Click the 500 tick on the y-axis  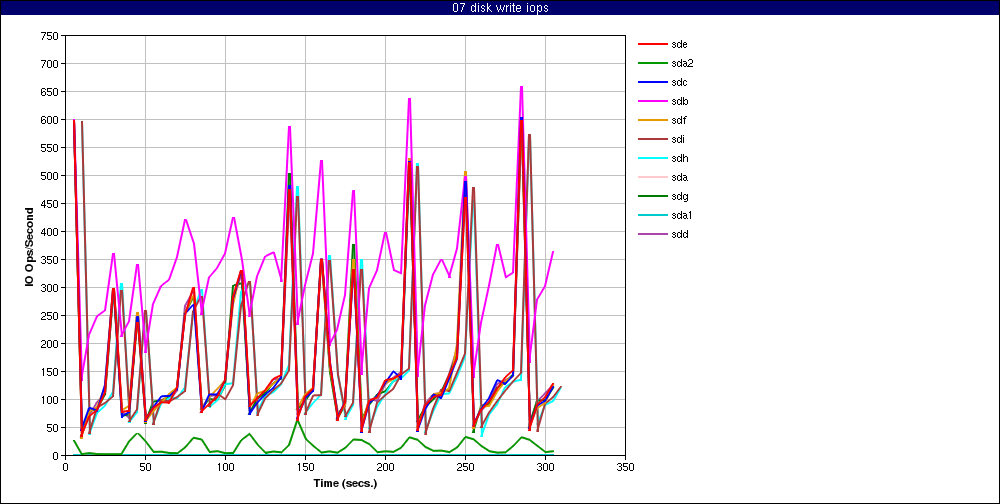[x=47, y=176]
